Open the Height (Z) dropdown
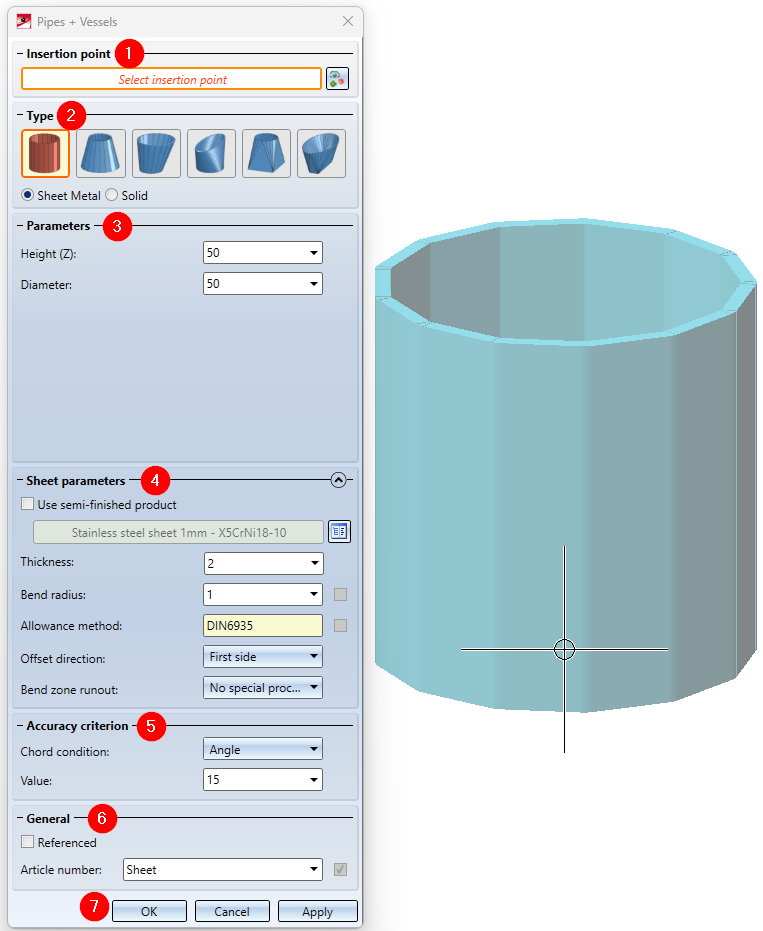Viewport: 763px width, 931px height. pyautogui.click(x=314, y=253)
